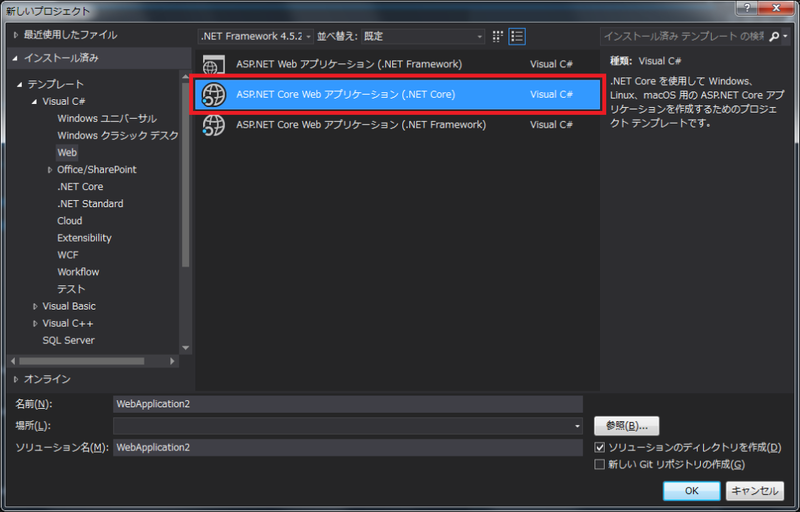Image resolution: width=800 pixels, height=512 pixels.
Task: Select the Web category
Action: pyautogui.click(x=67, y=152)
